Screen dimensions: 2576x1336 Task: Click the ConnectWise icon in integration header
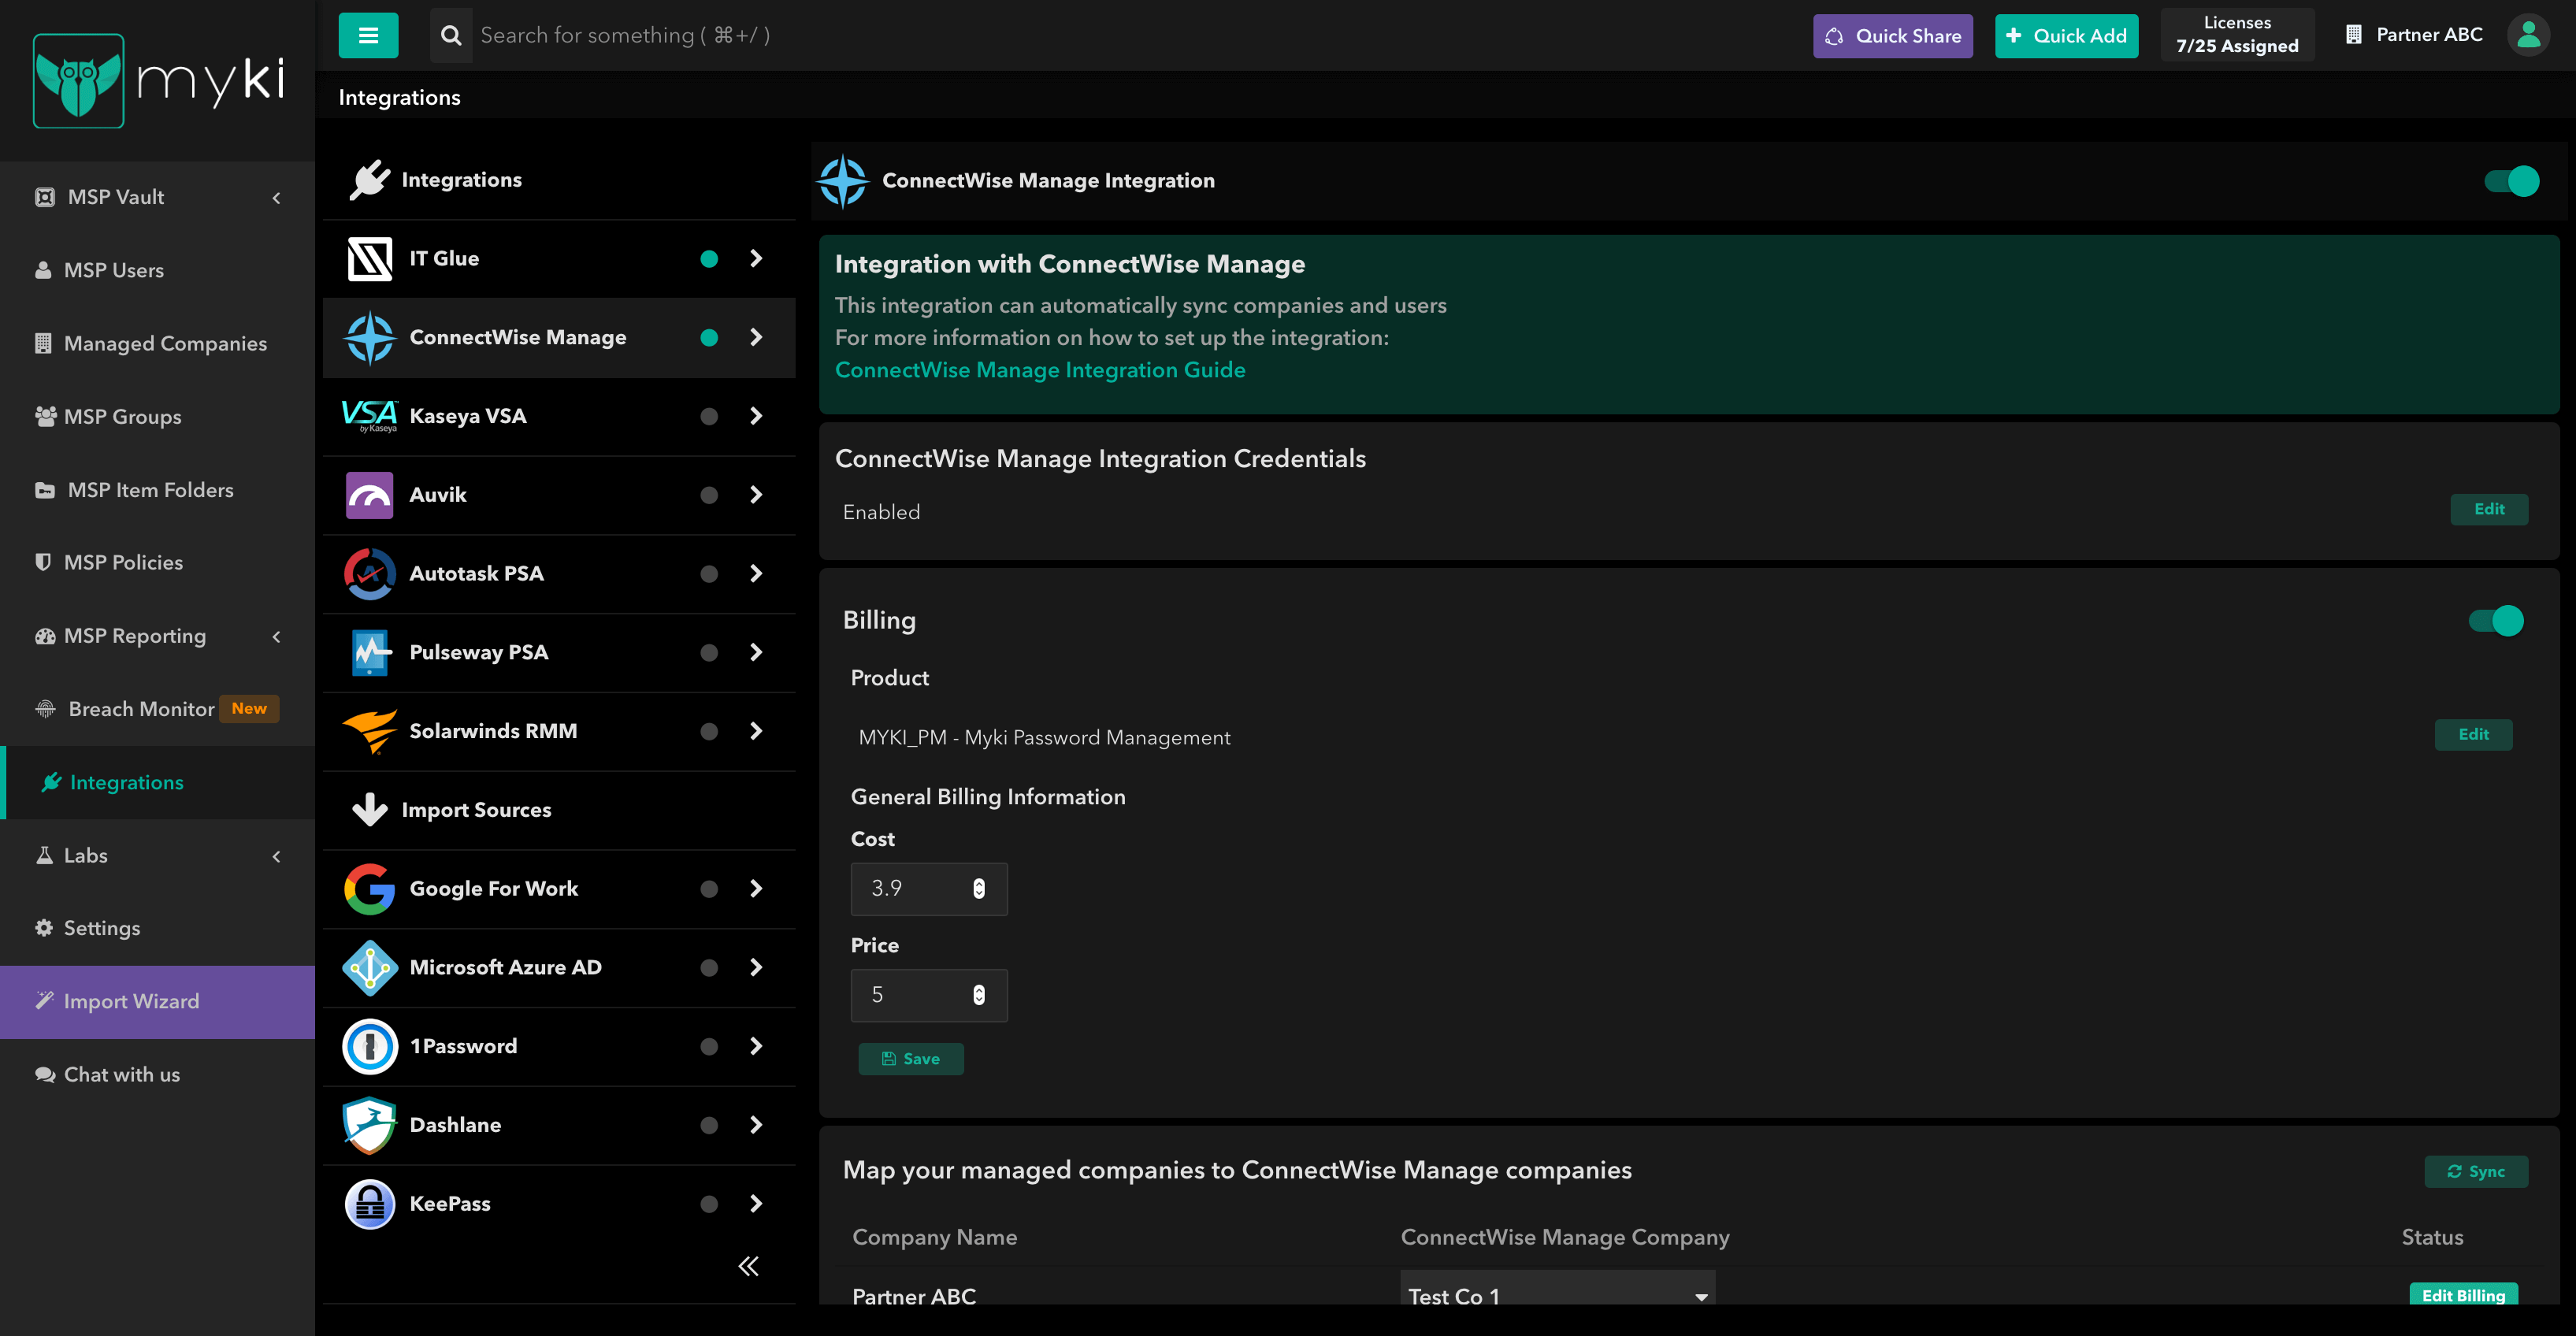(844, 181)
